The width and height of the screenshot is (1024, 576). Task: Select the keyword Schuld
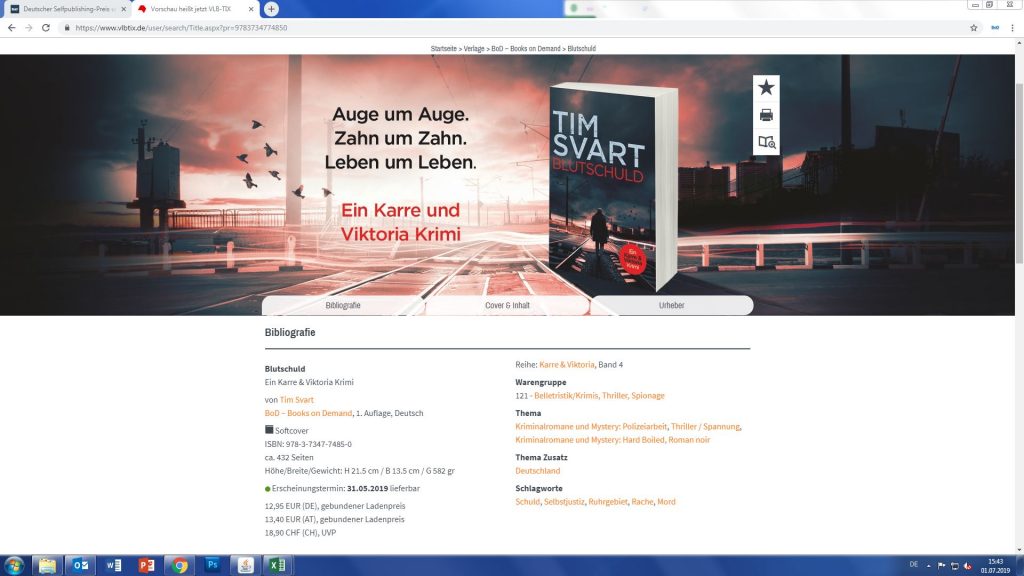[528, 502]
